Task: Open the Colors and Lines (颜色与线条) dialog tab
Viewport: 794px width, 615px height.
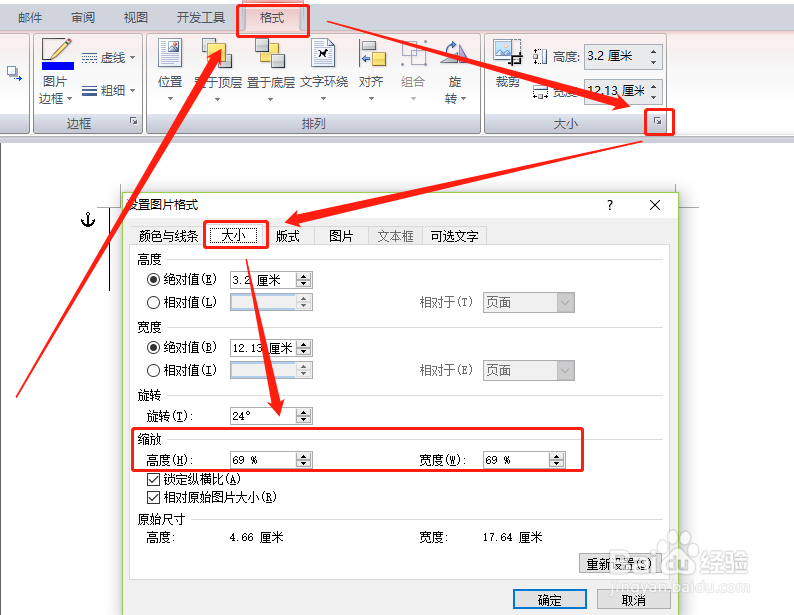Action: [x=168, y=236]
